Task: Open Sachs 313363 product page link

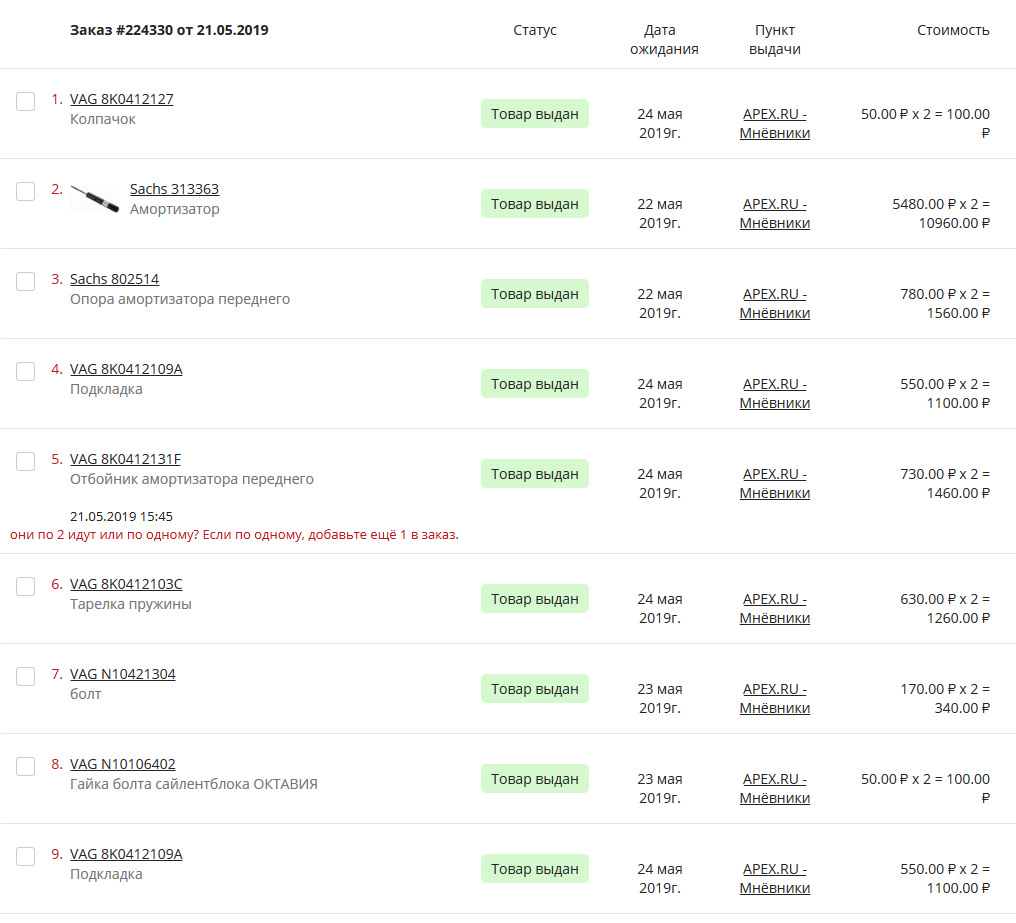Action: (x=174, y=189)
